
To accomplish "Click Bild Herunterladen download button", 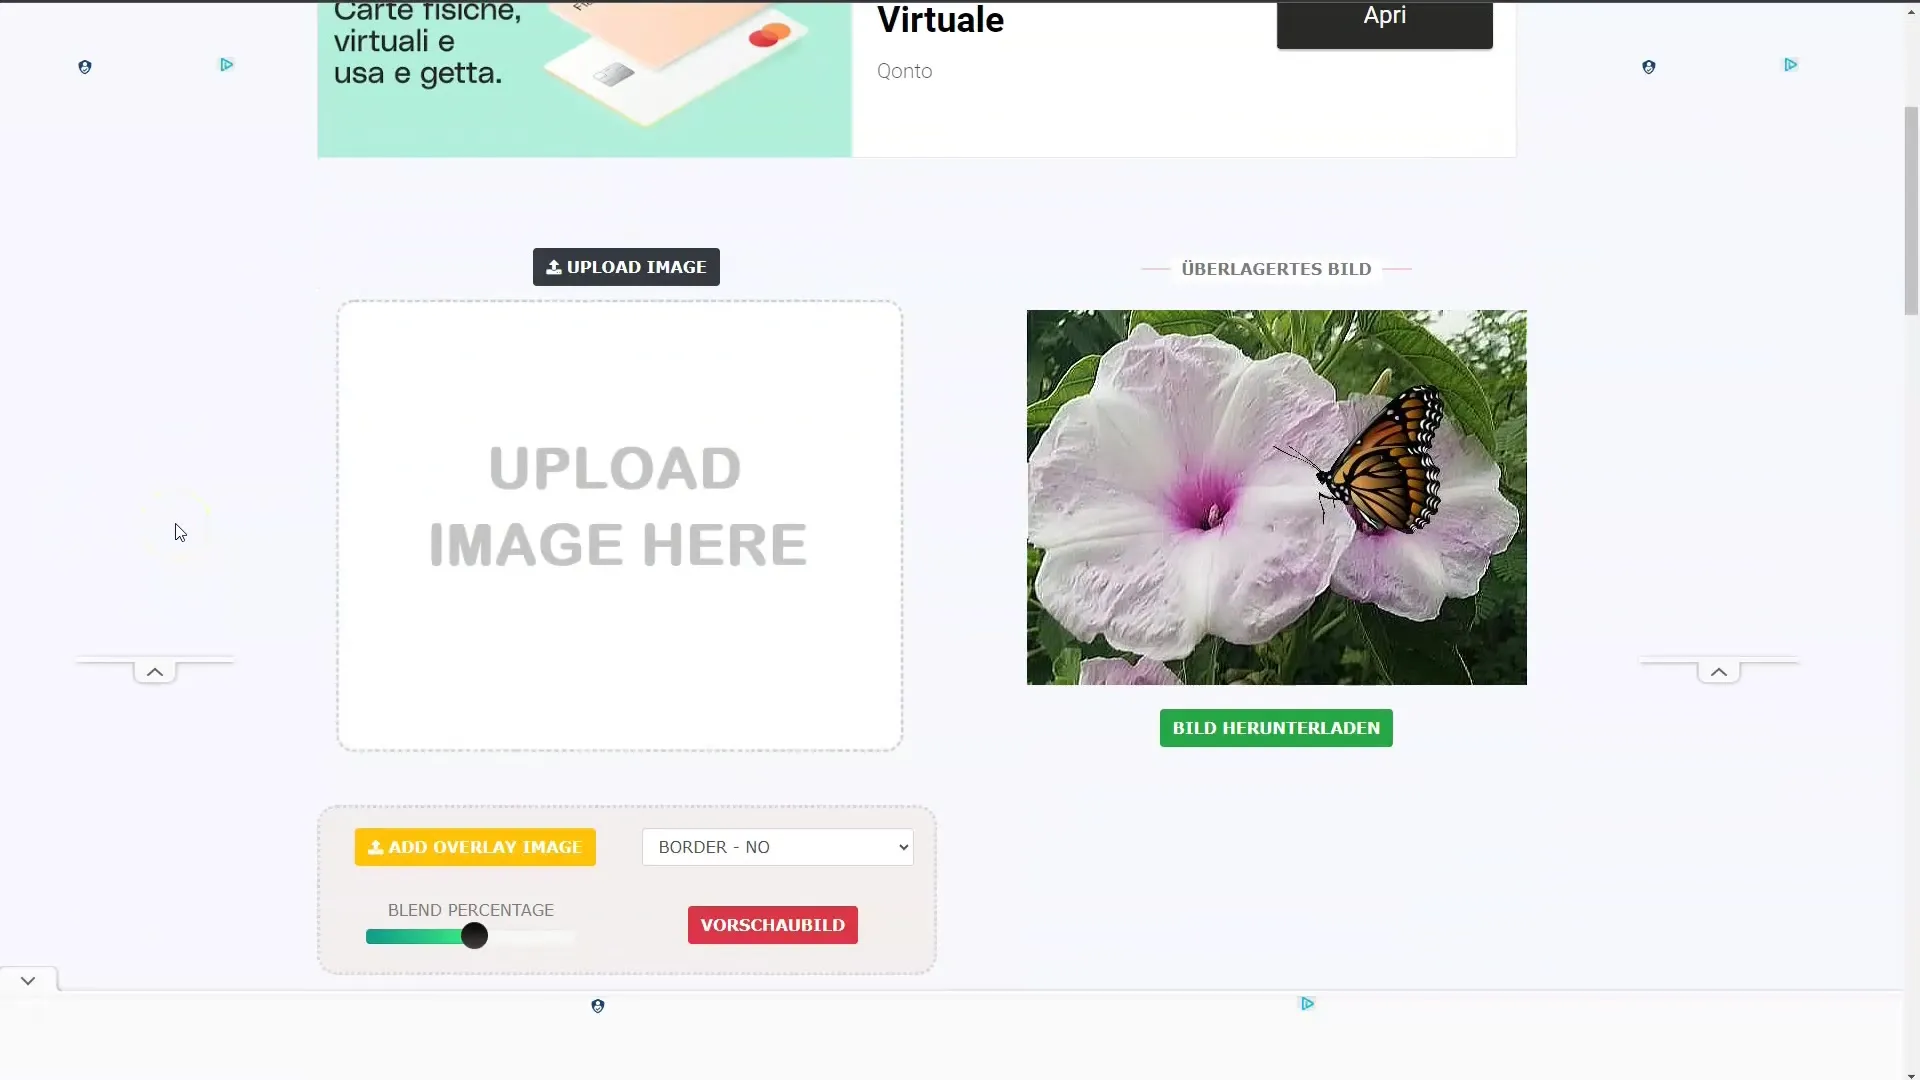I will 1276,728.
